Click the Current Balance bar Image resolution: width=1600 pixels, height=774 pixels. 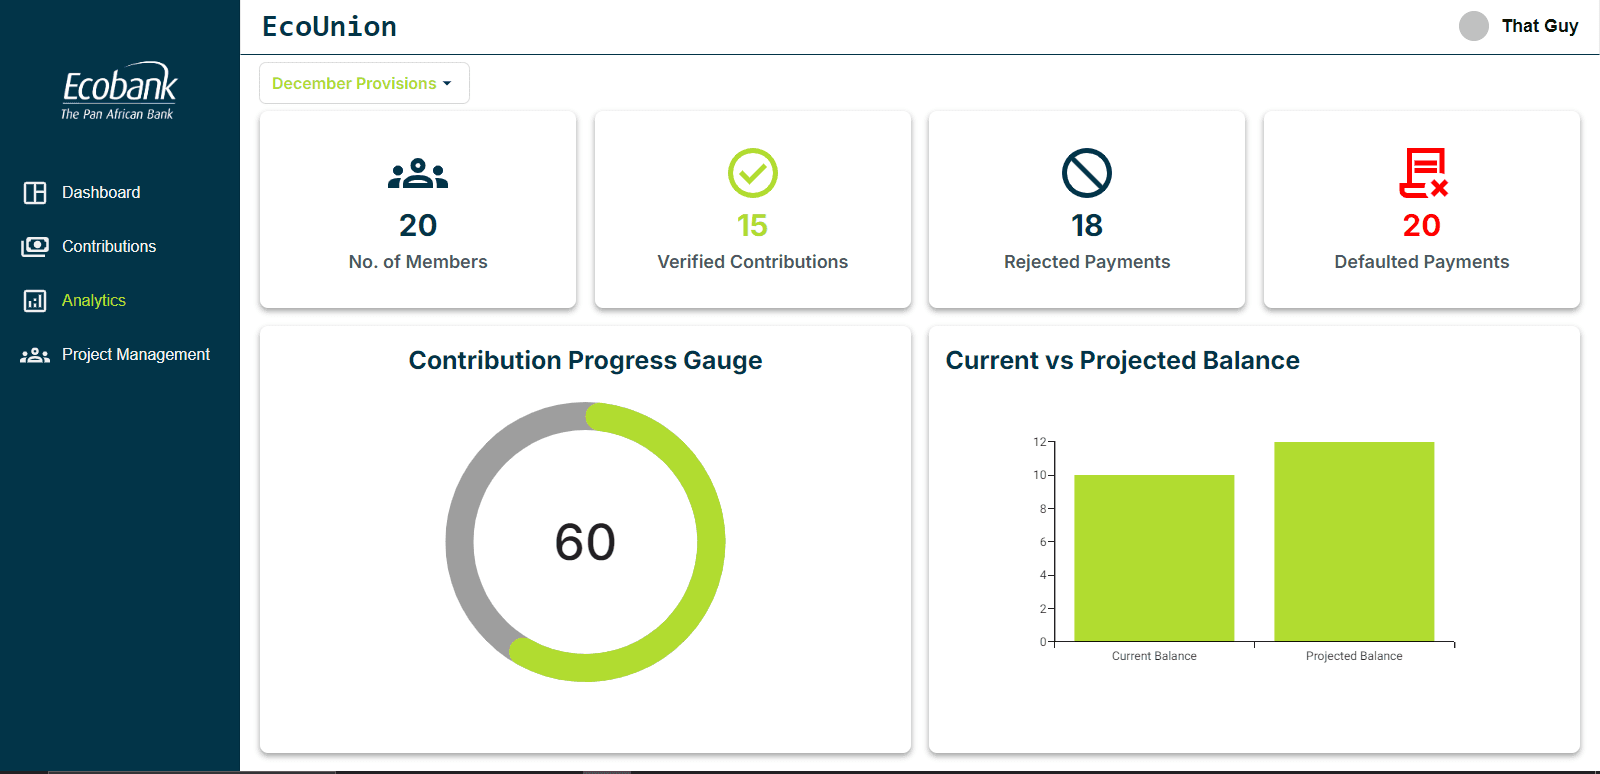[x=1154, y=558]
